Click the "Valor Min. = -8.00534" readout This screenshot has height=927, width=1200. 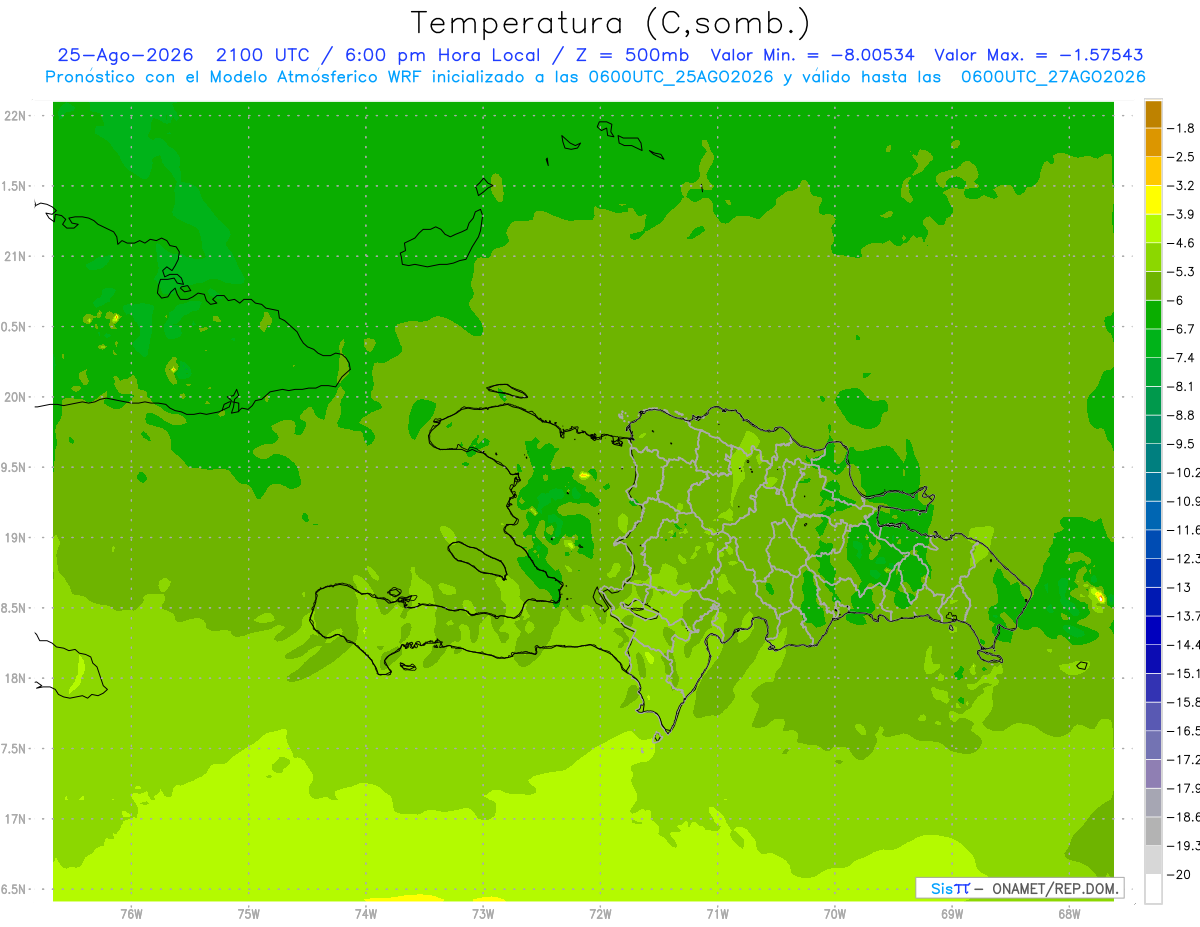point(812,55)
